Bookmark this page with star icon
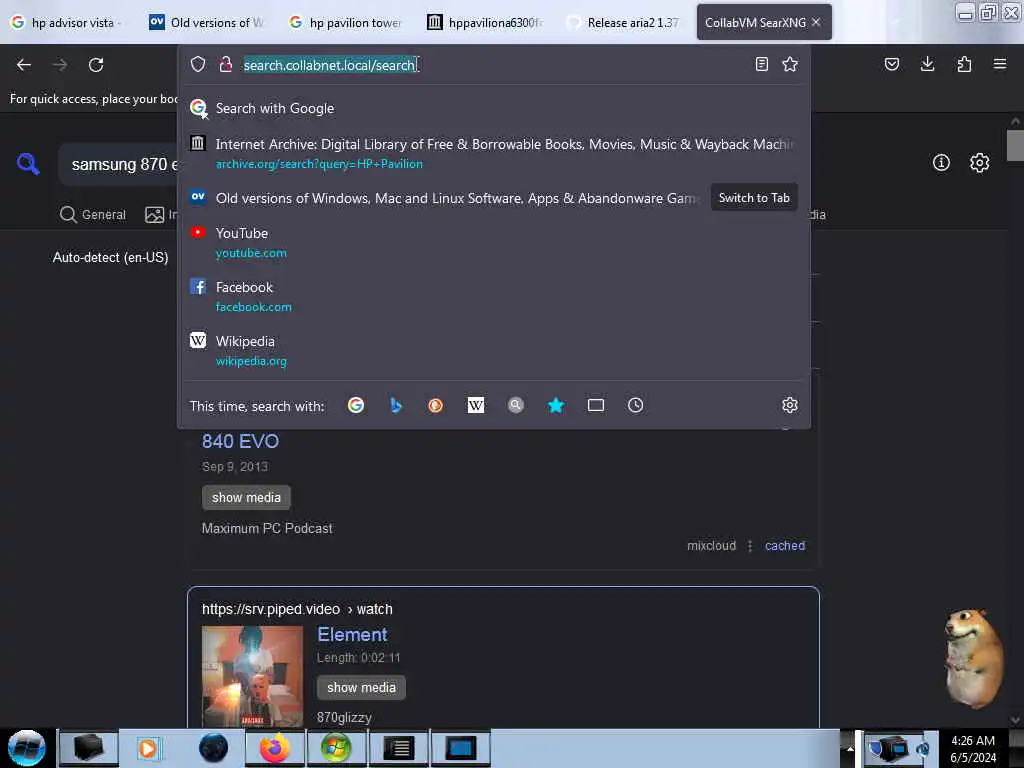Screen dimensions: 1024x768 click(x=790, y=64)
